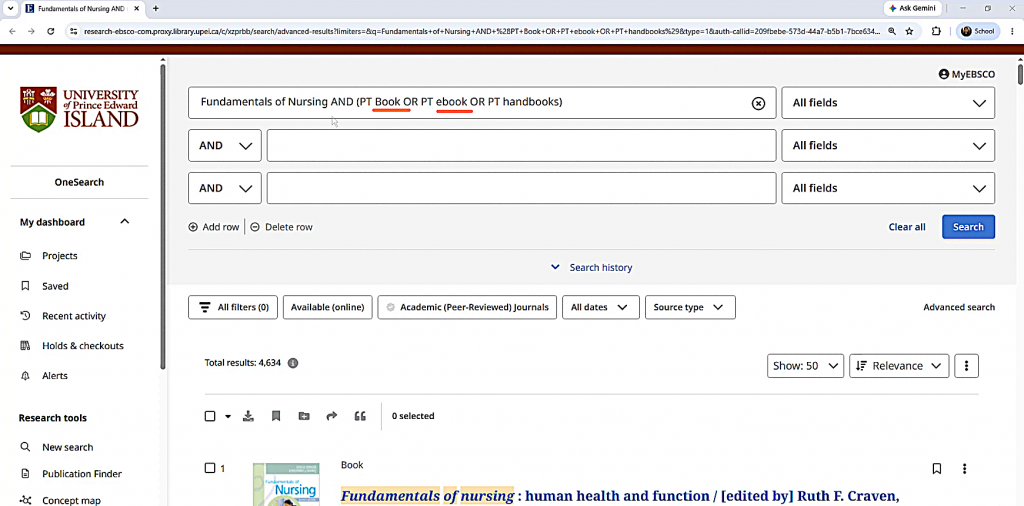This screenshot has height=506, width=1024.
Task: Click the browser address bar
Action: point(480,31)
